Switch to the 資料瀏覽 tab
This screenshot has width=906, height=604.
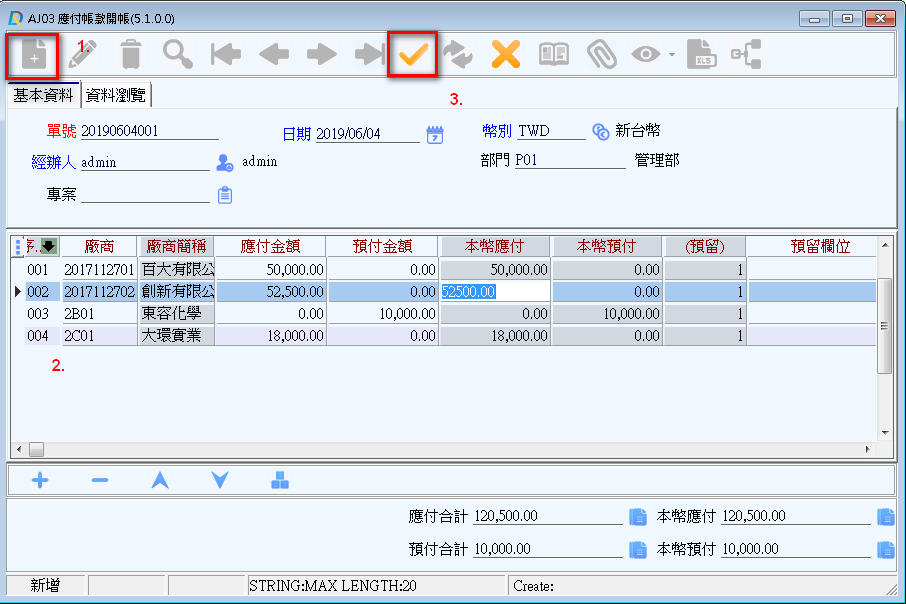[x=116, y=95]
